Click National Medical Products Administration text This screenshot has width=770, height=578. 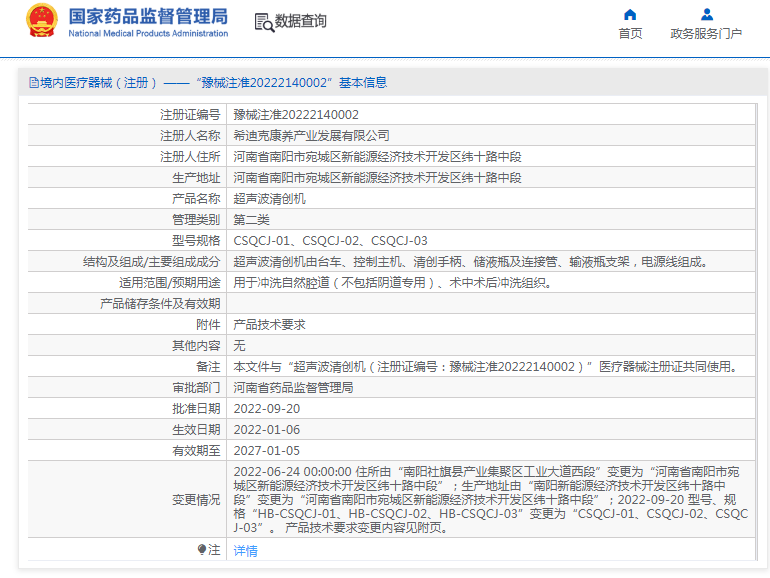pos(148,33)
